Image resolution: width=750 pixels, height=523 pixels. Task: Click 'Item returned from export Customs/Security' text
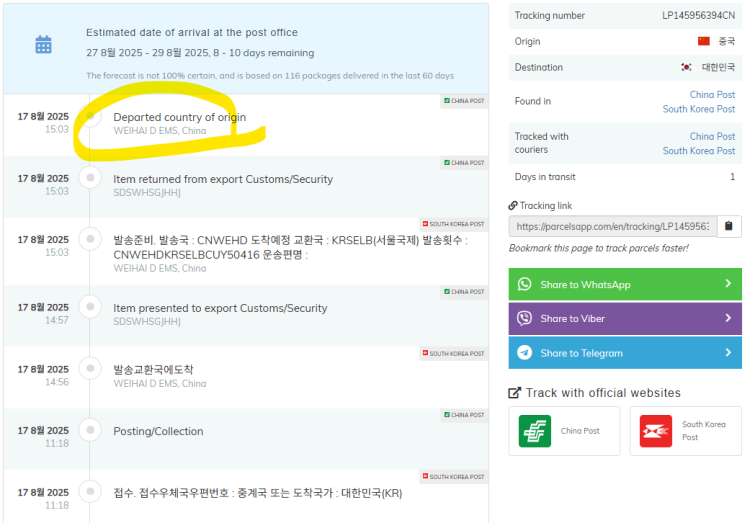(223, 179)
